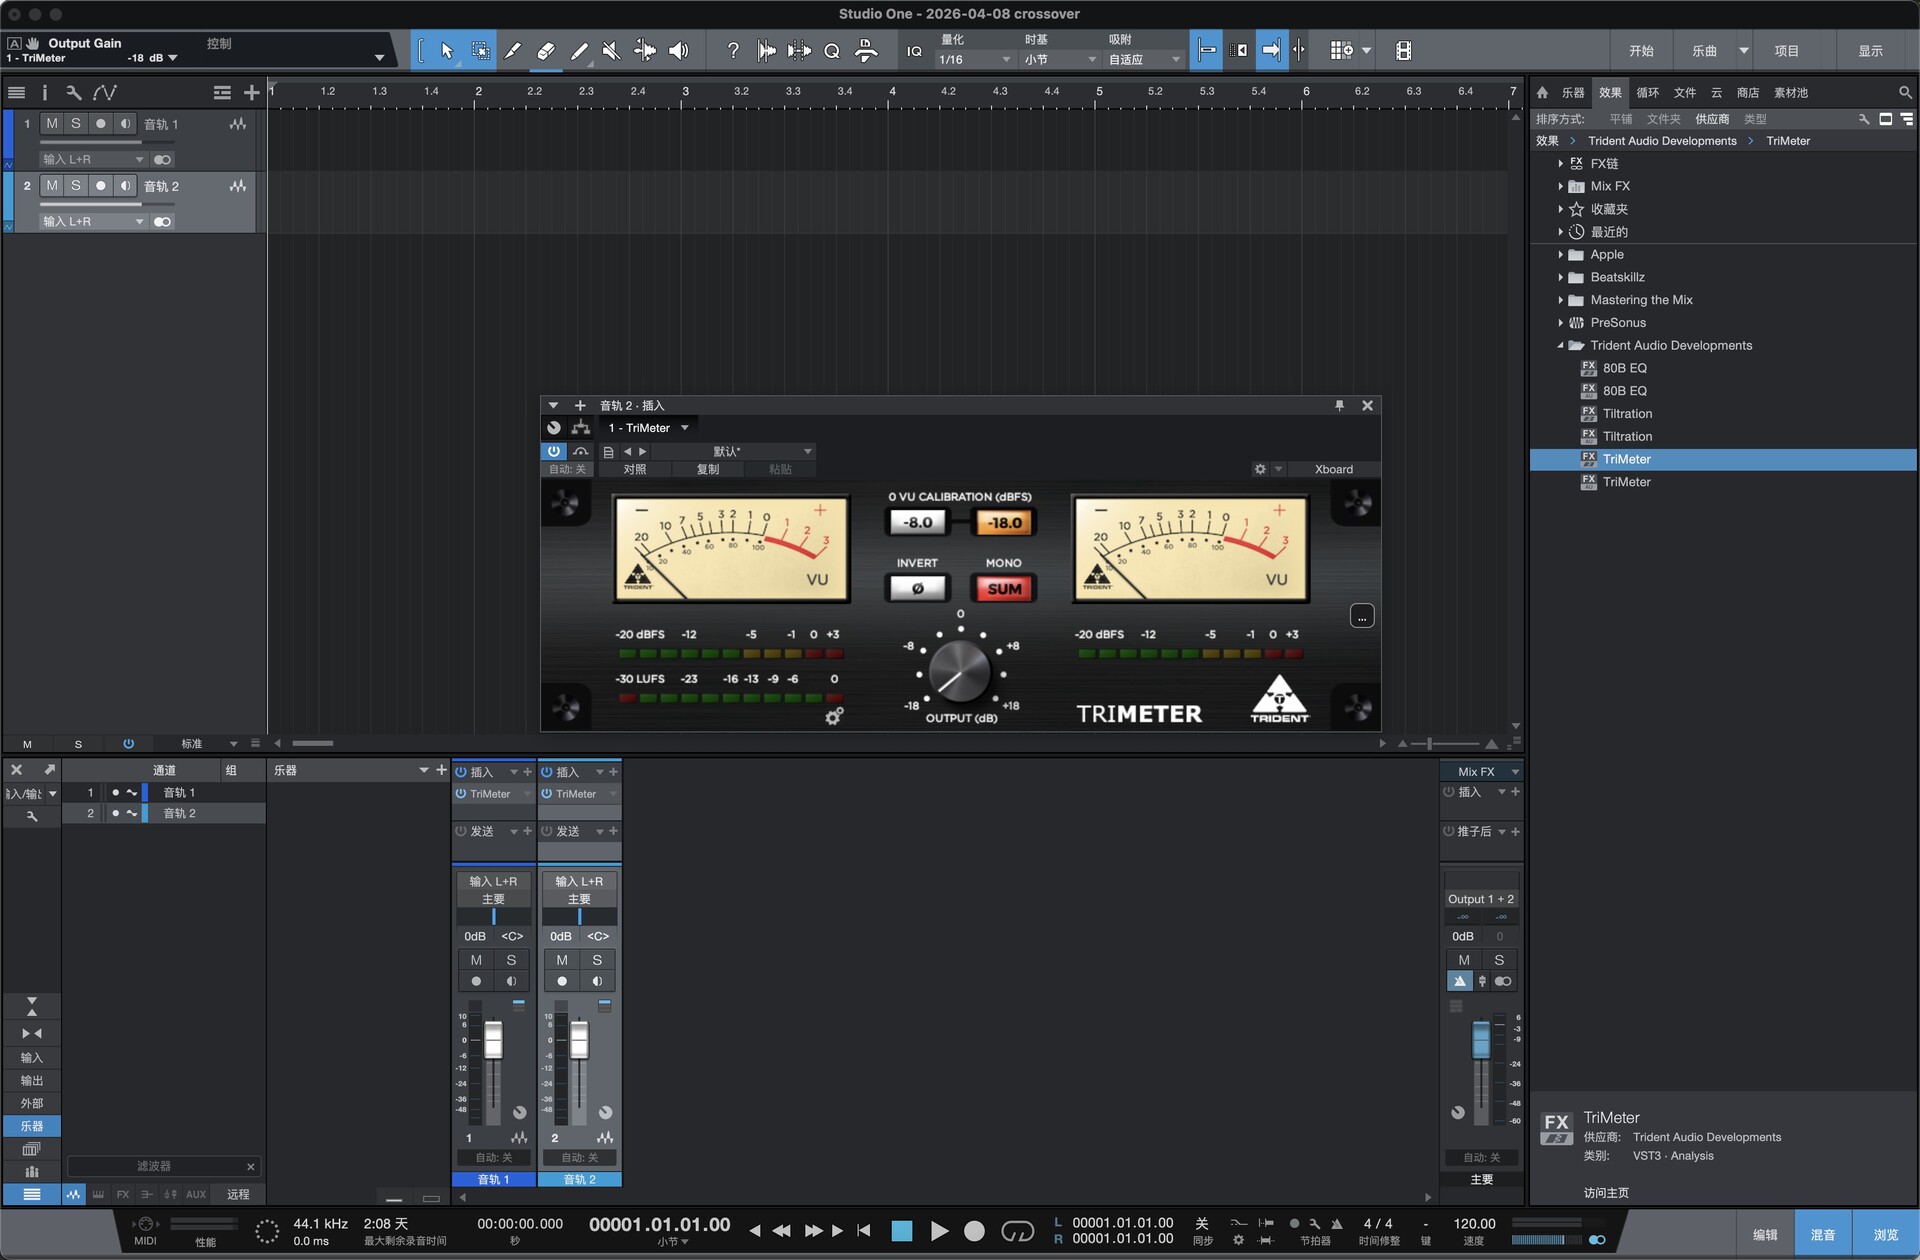The height and width of the screenshot is (1260, 1920).
Task: Select the Range tool
Action: point(481,50)
